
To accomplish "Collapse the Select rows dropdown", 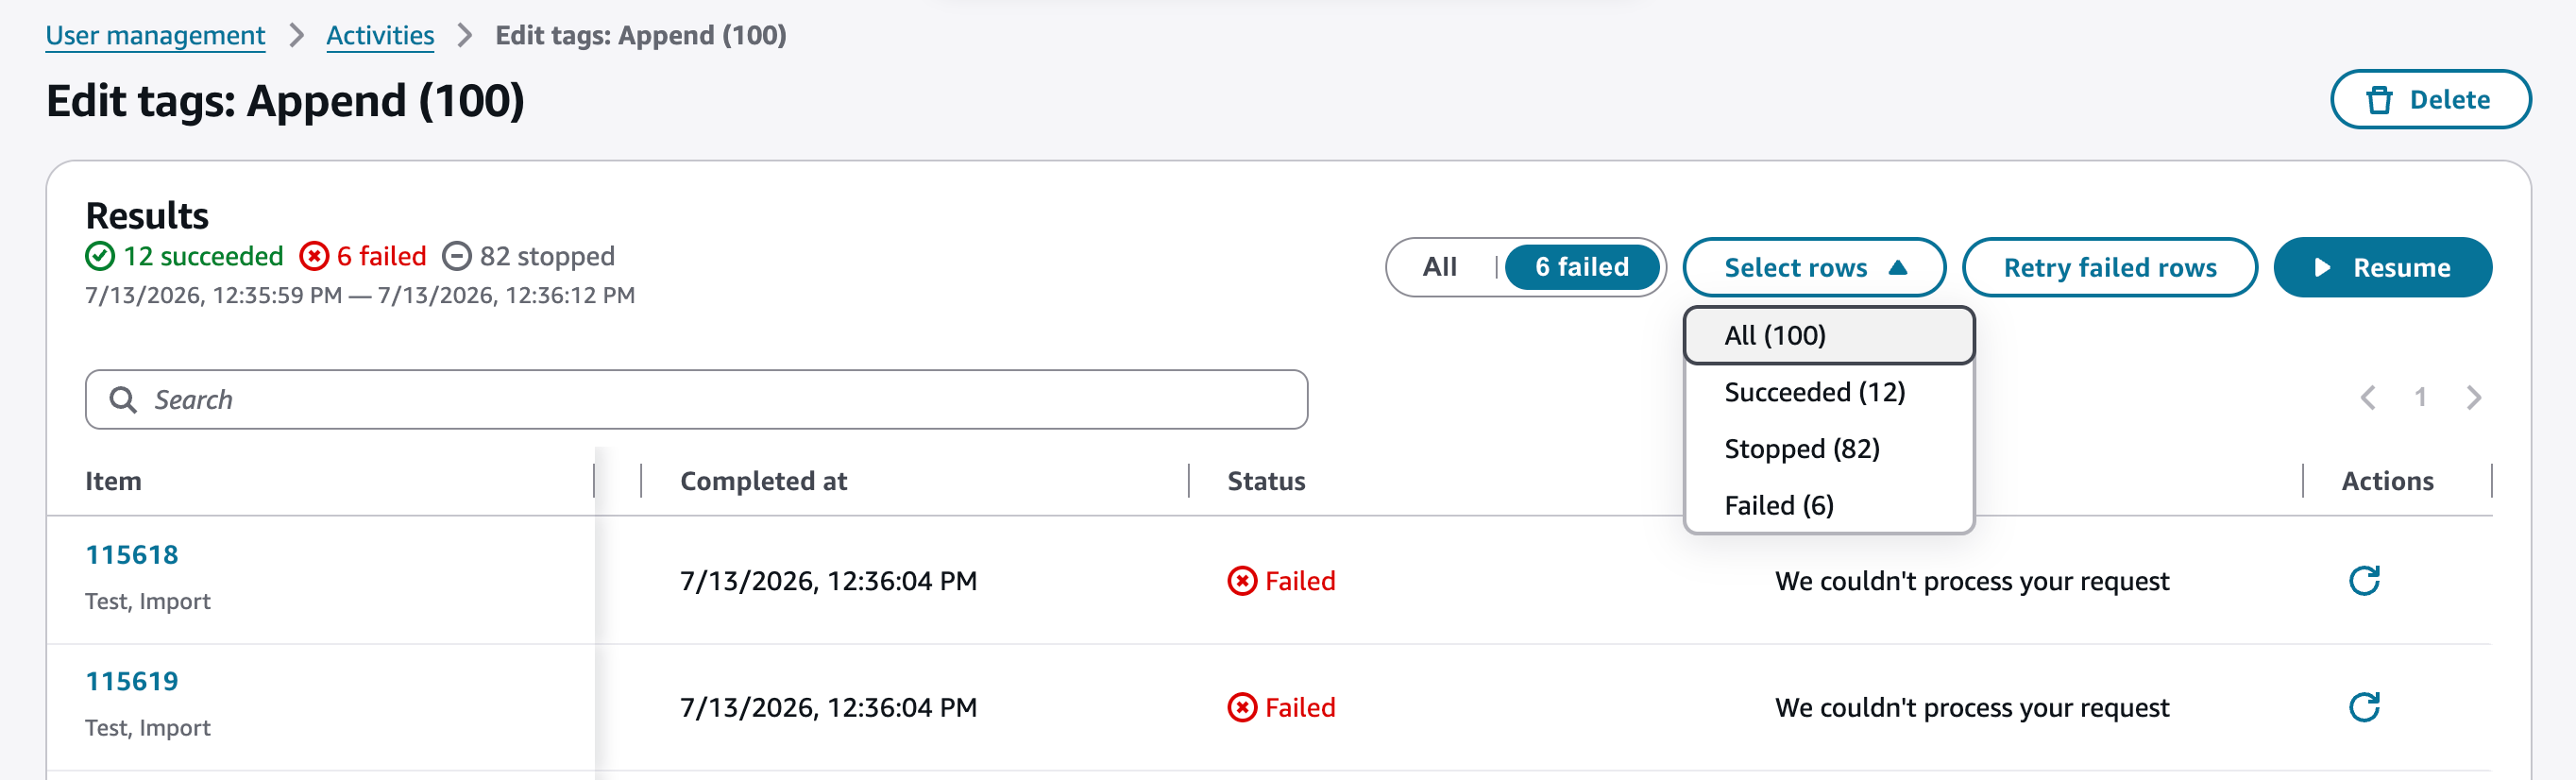I will click(1813, 267).
